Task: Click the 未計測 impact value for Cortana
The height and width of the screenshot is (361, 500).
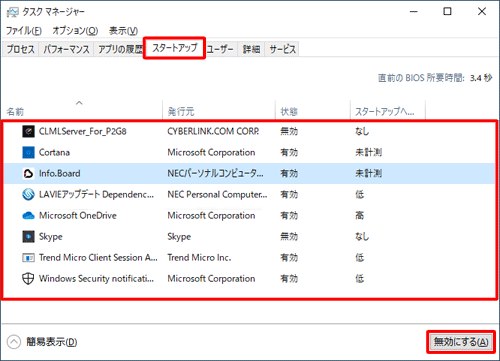Action: coord(368,152)
